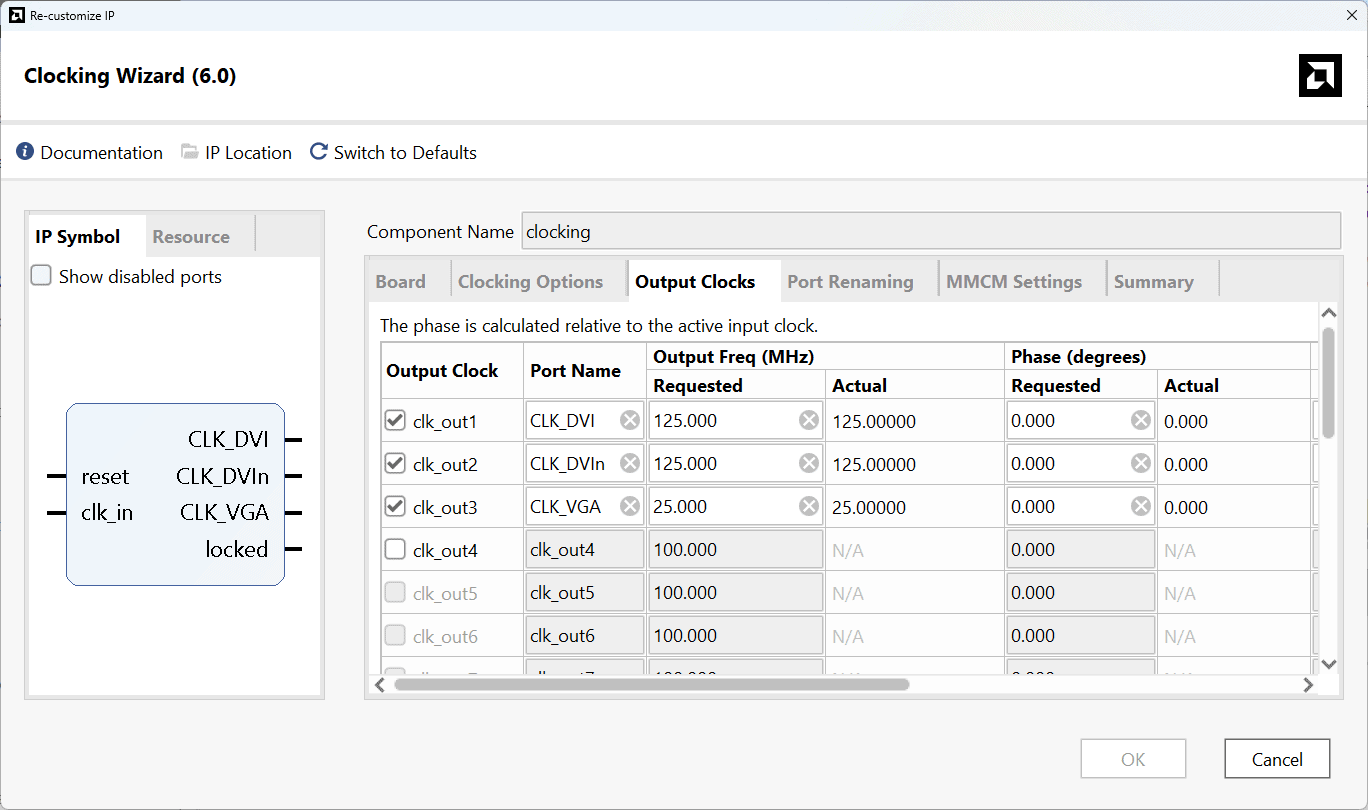
Task: Toggle the Show disabled ports checkbox
Action: [x=41, y=276]
